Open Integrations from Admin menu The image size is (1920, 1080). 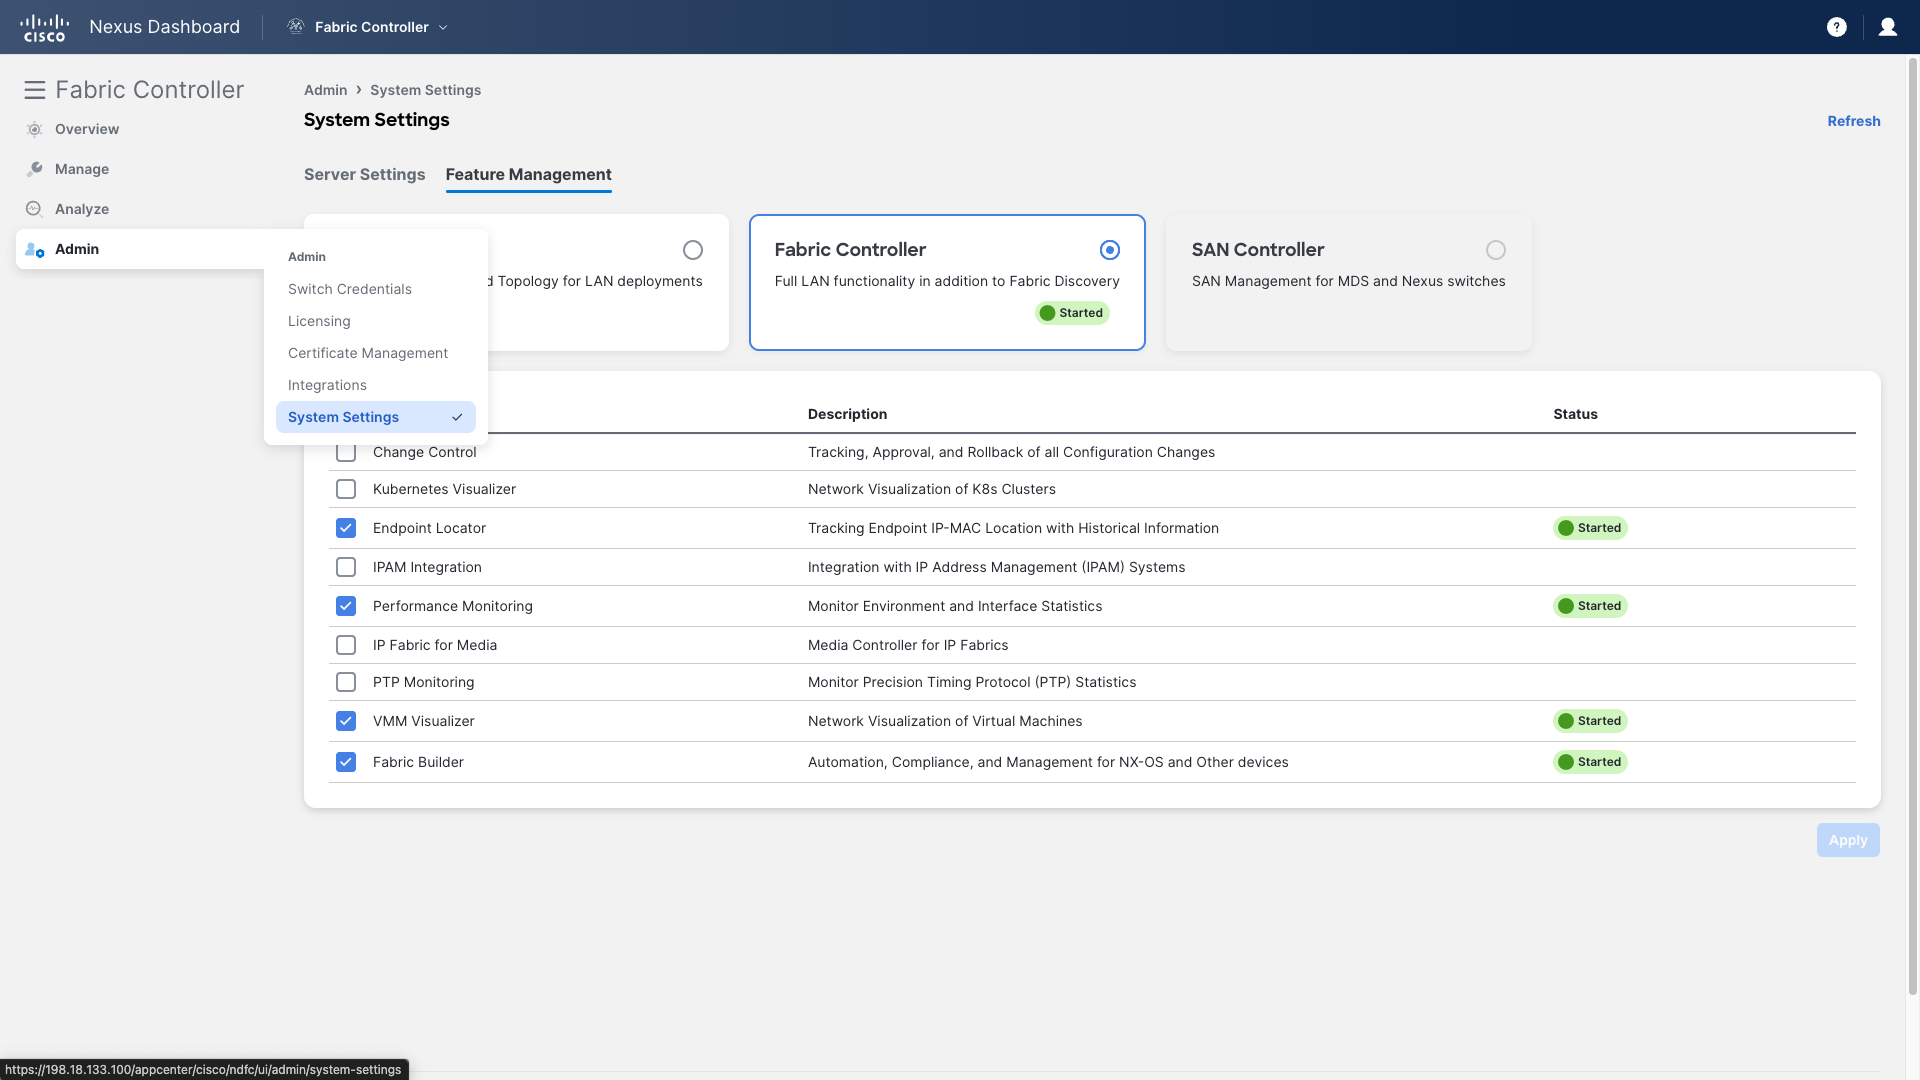click(x=376, y=385)
